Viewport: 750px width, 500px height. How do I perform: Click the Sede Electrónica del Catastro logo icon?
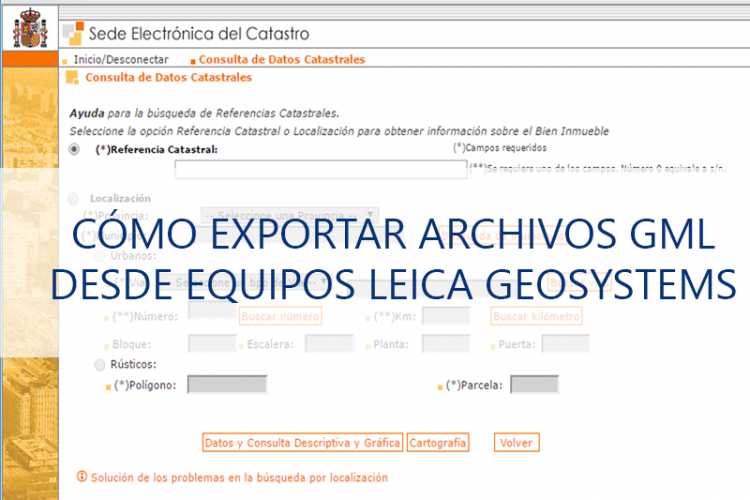click(73, 33)
